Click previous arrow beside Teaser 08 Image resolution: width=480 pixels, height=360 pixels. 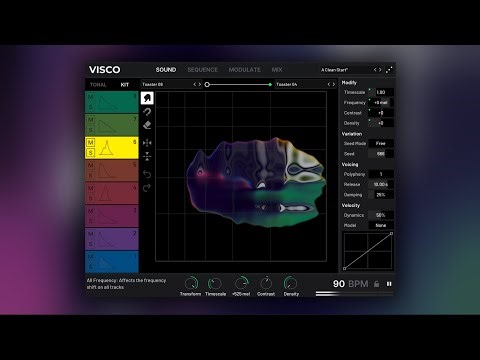tap(195, 84)
